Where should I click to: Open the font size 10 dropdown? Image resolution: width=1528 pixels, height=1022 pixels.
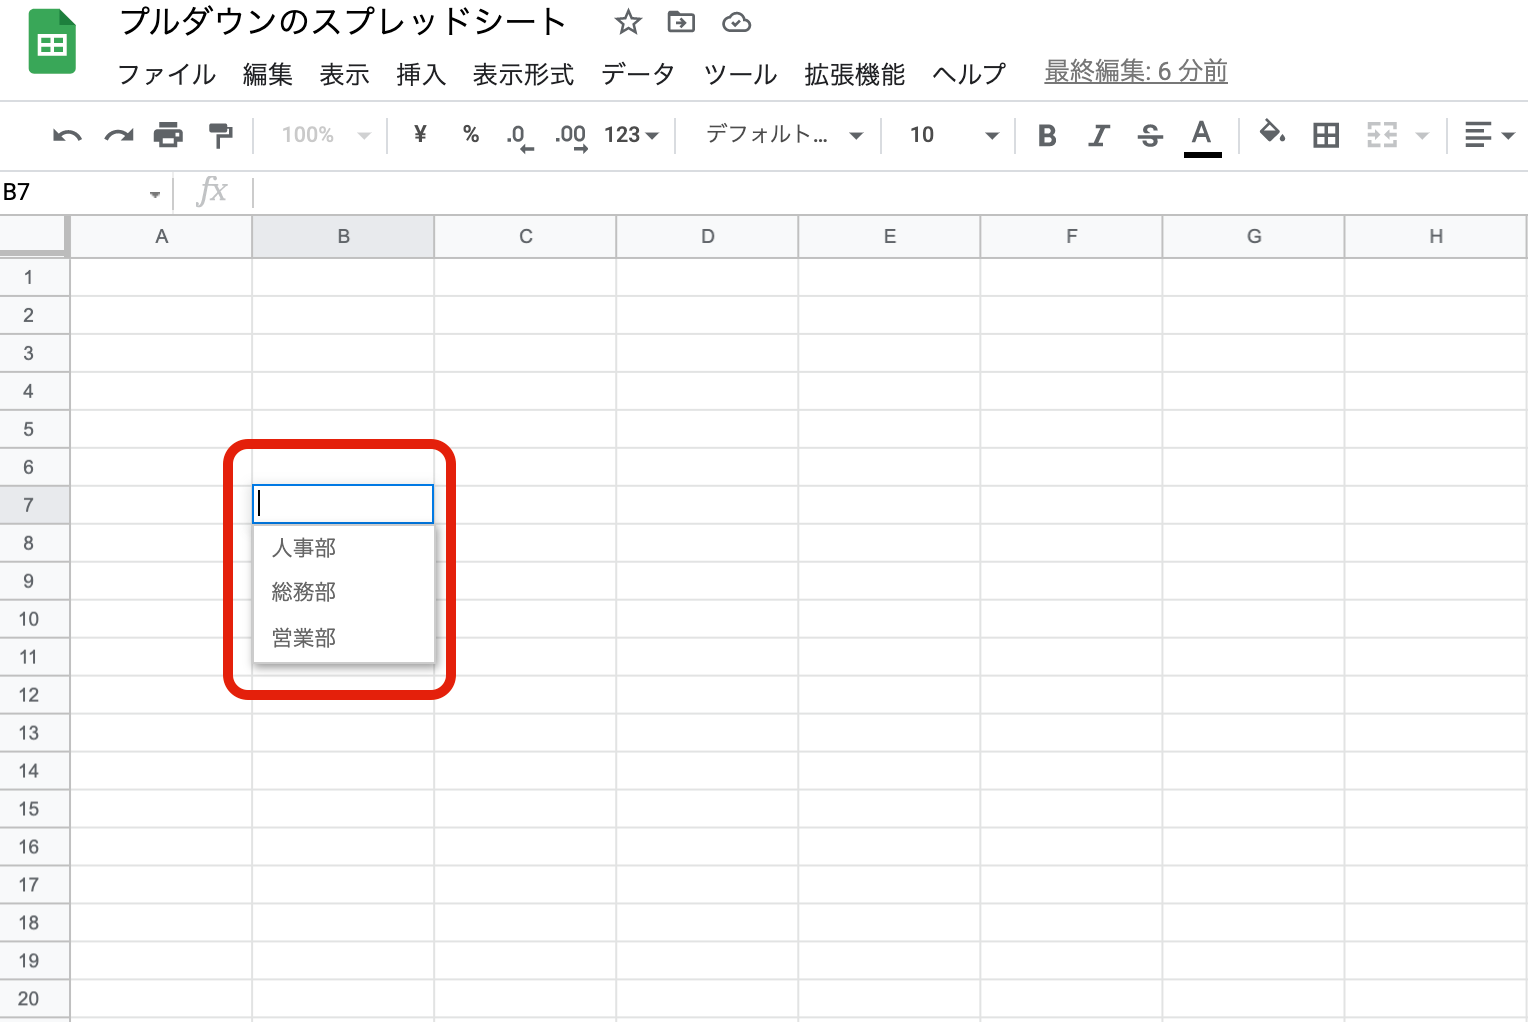coord(954,135)
